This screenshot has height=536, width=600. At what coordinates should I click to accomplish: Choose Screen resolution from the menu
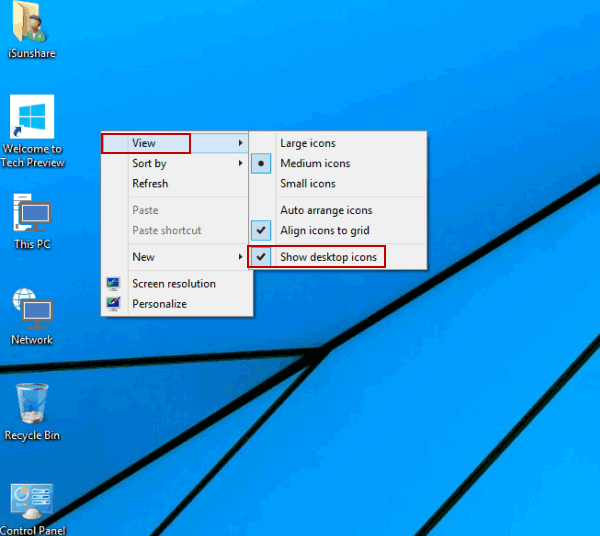(175, 284)
